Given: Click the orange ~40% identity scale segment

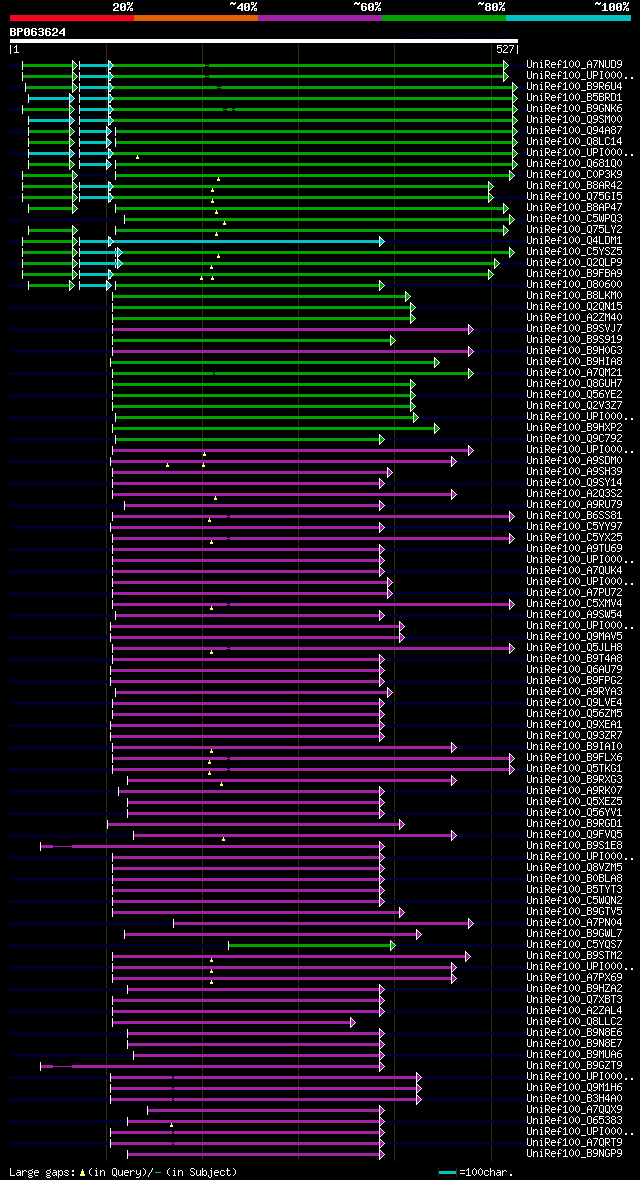Looking at the screenshot, I should pyautogui.click(x=196, y=17).
